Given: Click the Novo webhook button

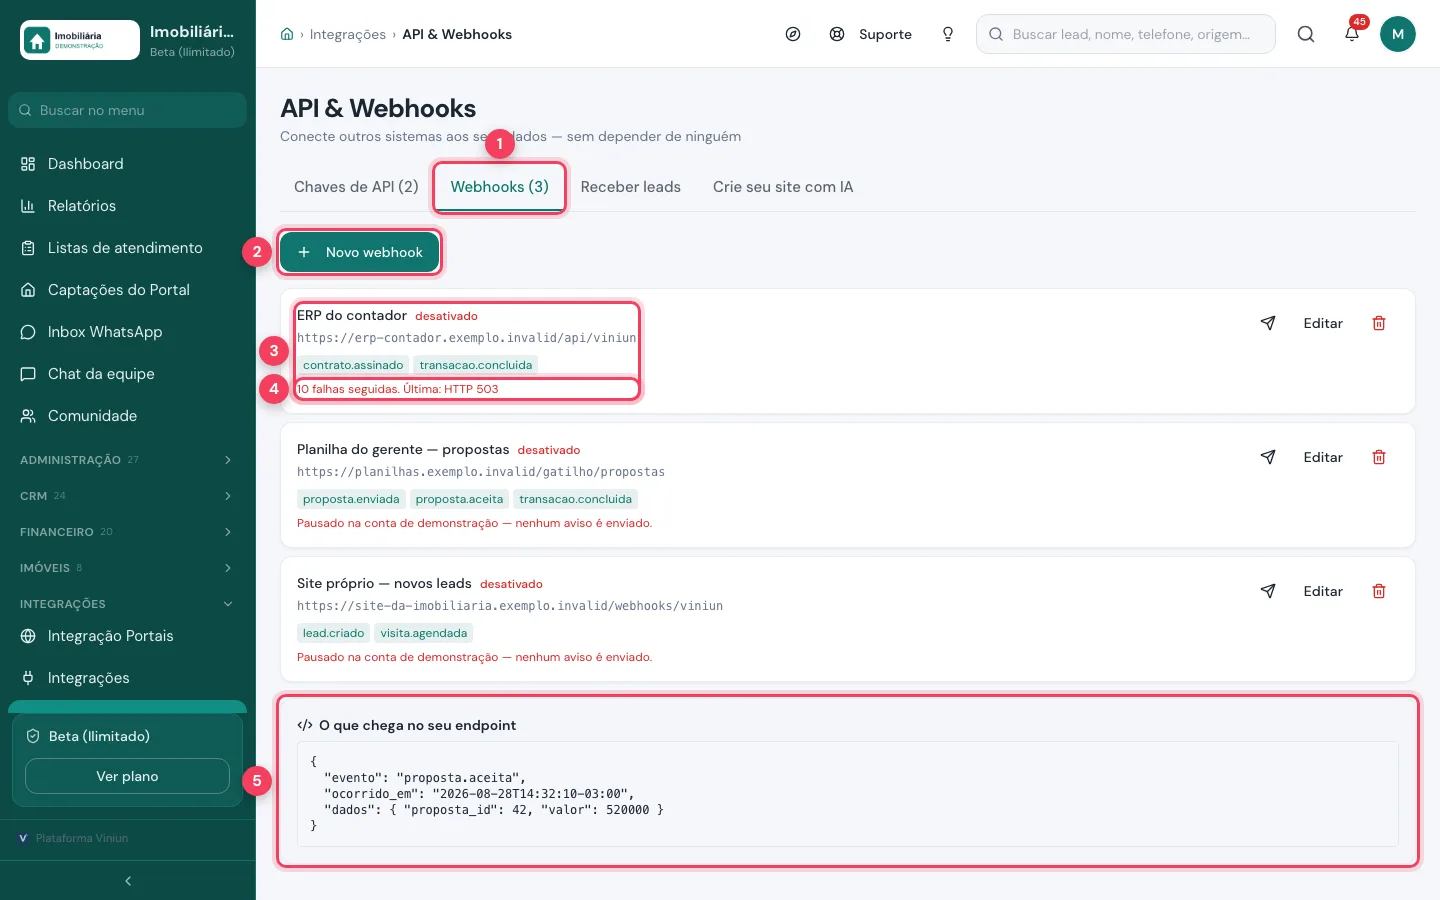Looking at the screenshot, I should coord(360,252).
